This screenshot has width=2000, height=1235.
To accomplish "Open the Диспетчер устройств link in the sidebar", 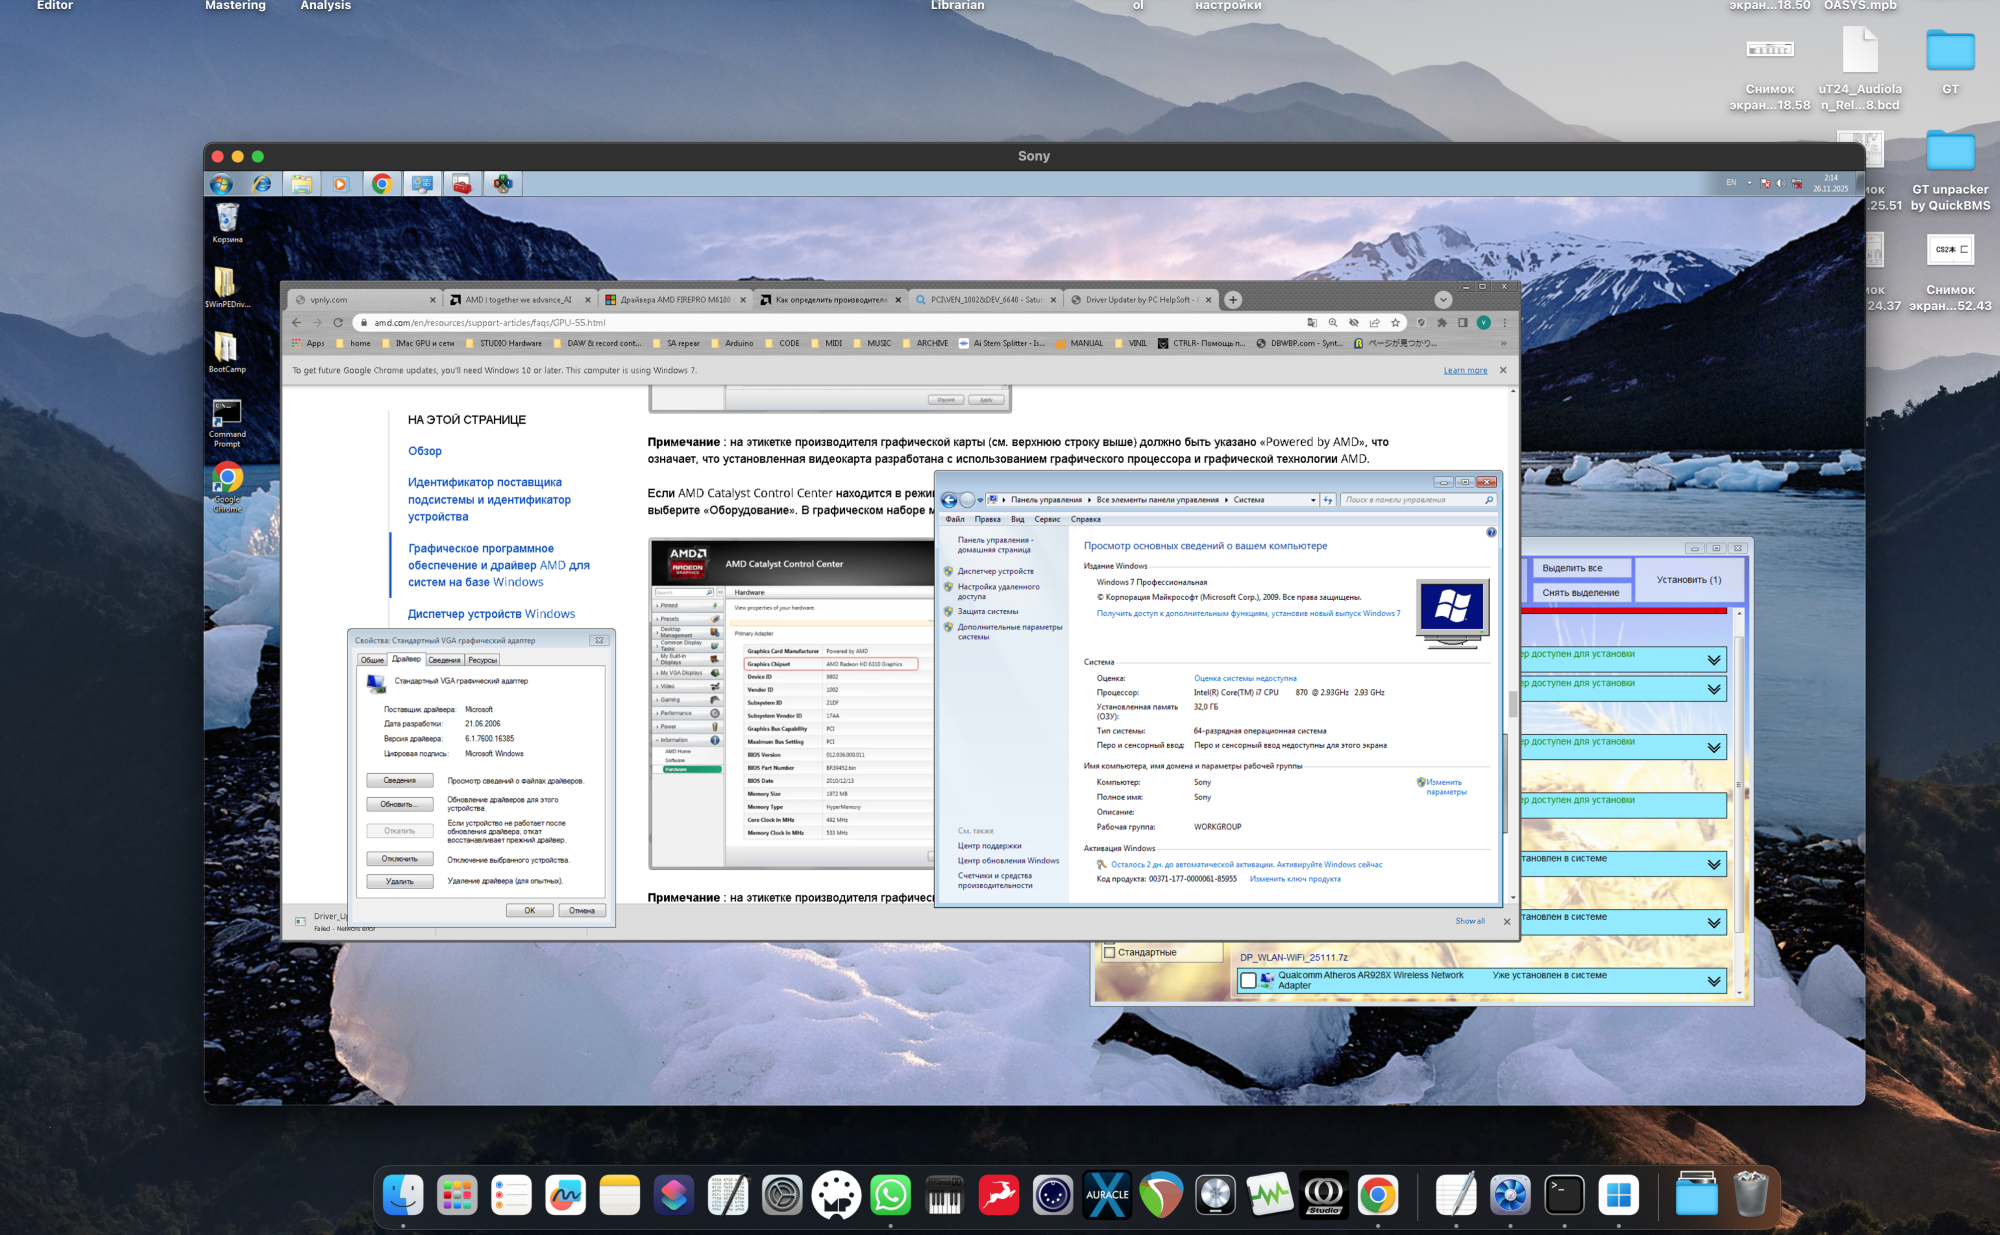I will tap(995, 571).
